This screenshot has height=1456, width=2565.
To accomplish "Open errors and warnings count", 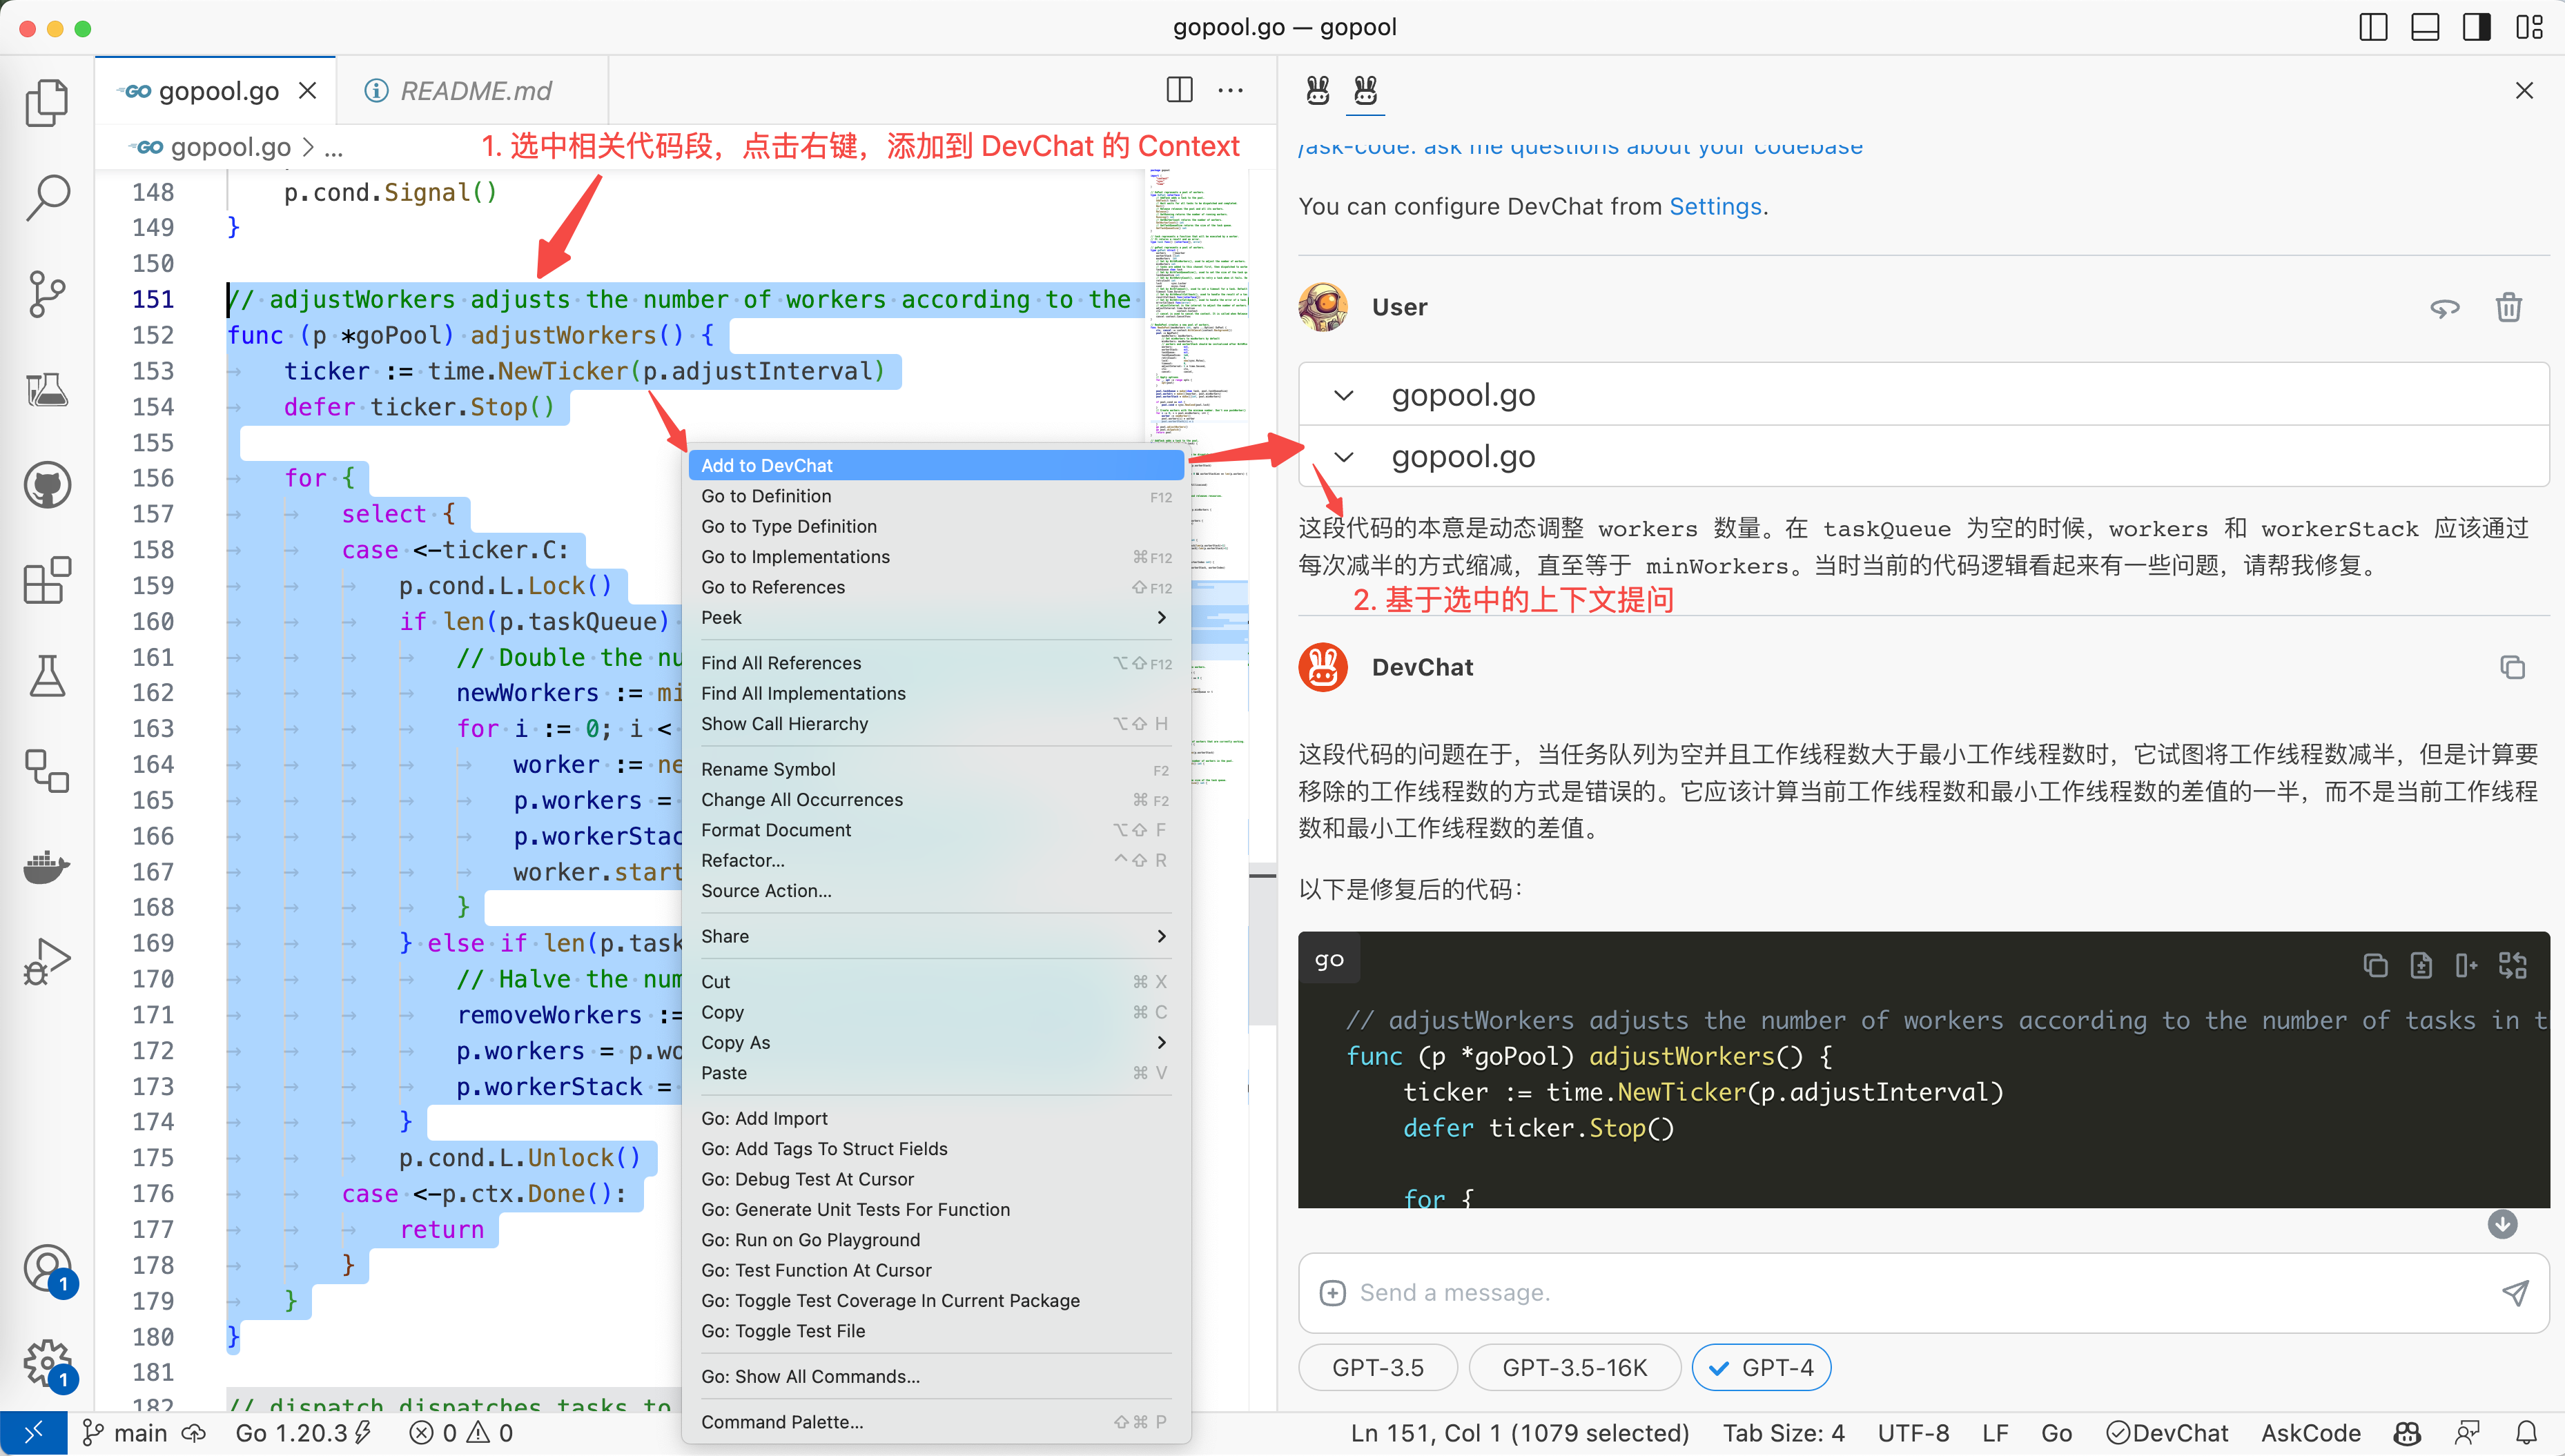I will point(461,1433).
